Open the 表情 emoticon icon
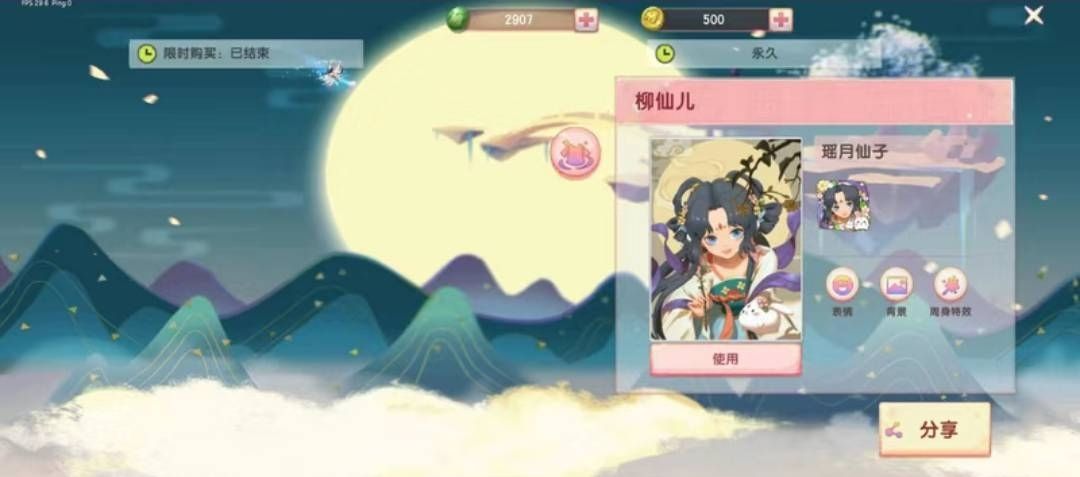 pos(842,285)
